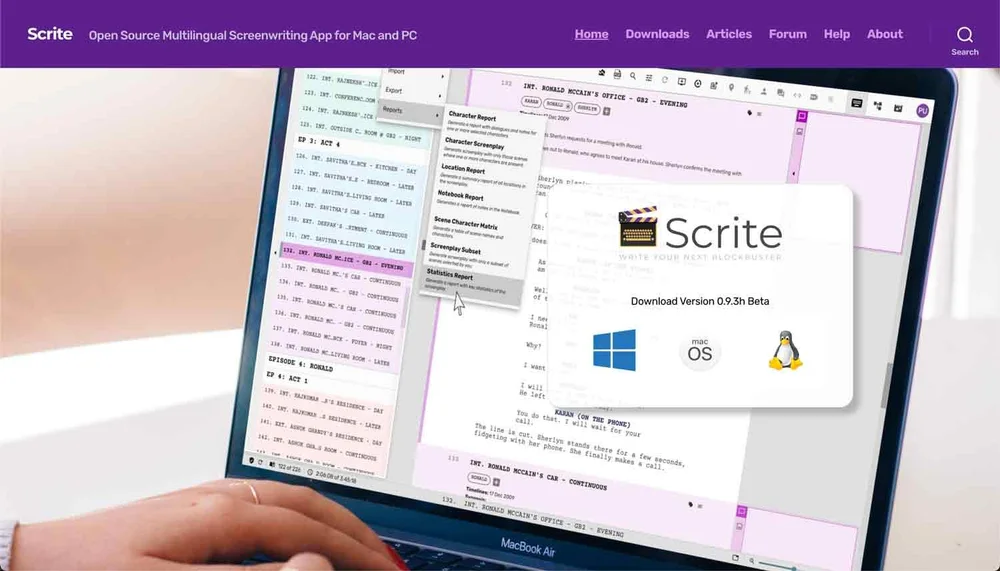
Task: Choose Character Report in the Reports submenu
Action: [491, 125]
